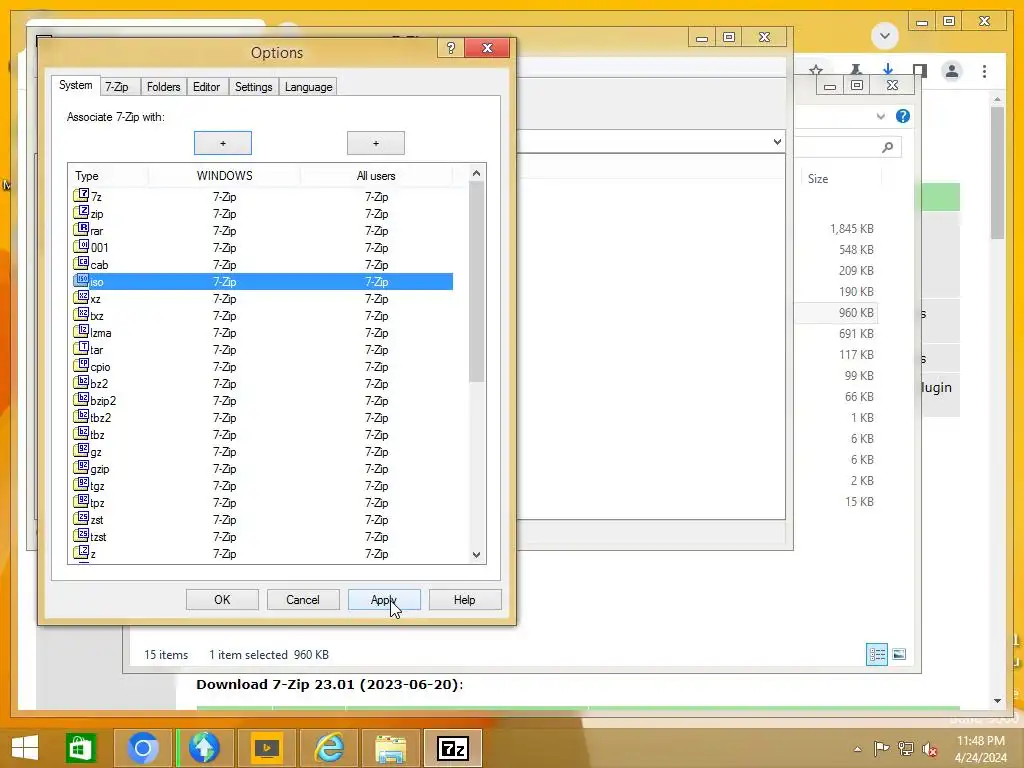Open Chrome three-dot menu

tap(984, 71)
